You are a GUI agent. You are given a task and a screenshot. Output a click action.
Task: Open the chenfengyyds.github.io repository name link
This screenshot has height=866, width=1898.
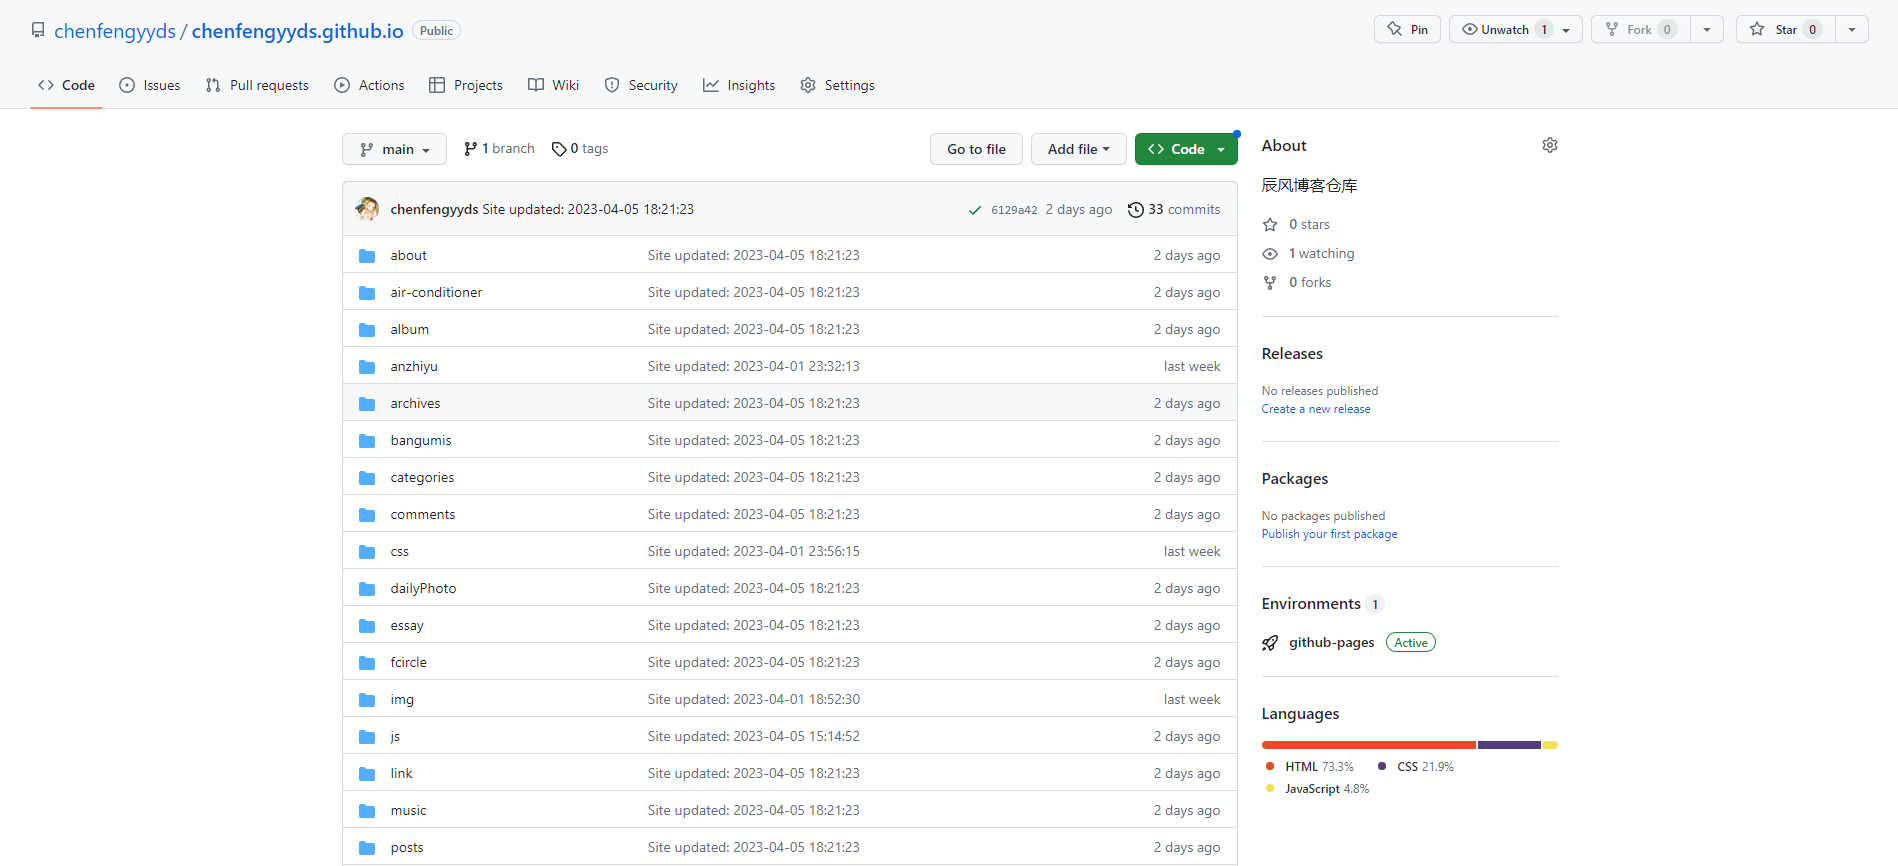(x=298, y=31)
